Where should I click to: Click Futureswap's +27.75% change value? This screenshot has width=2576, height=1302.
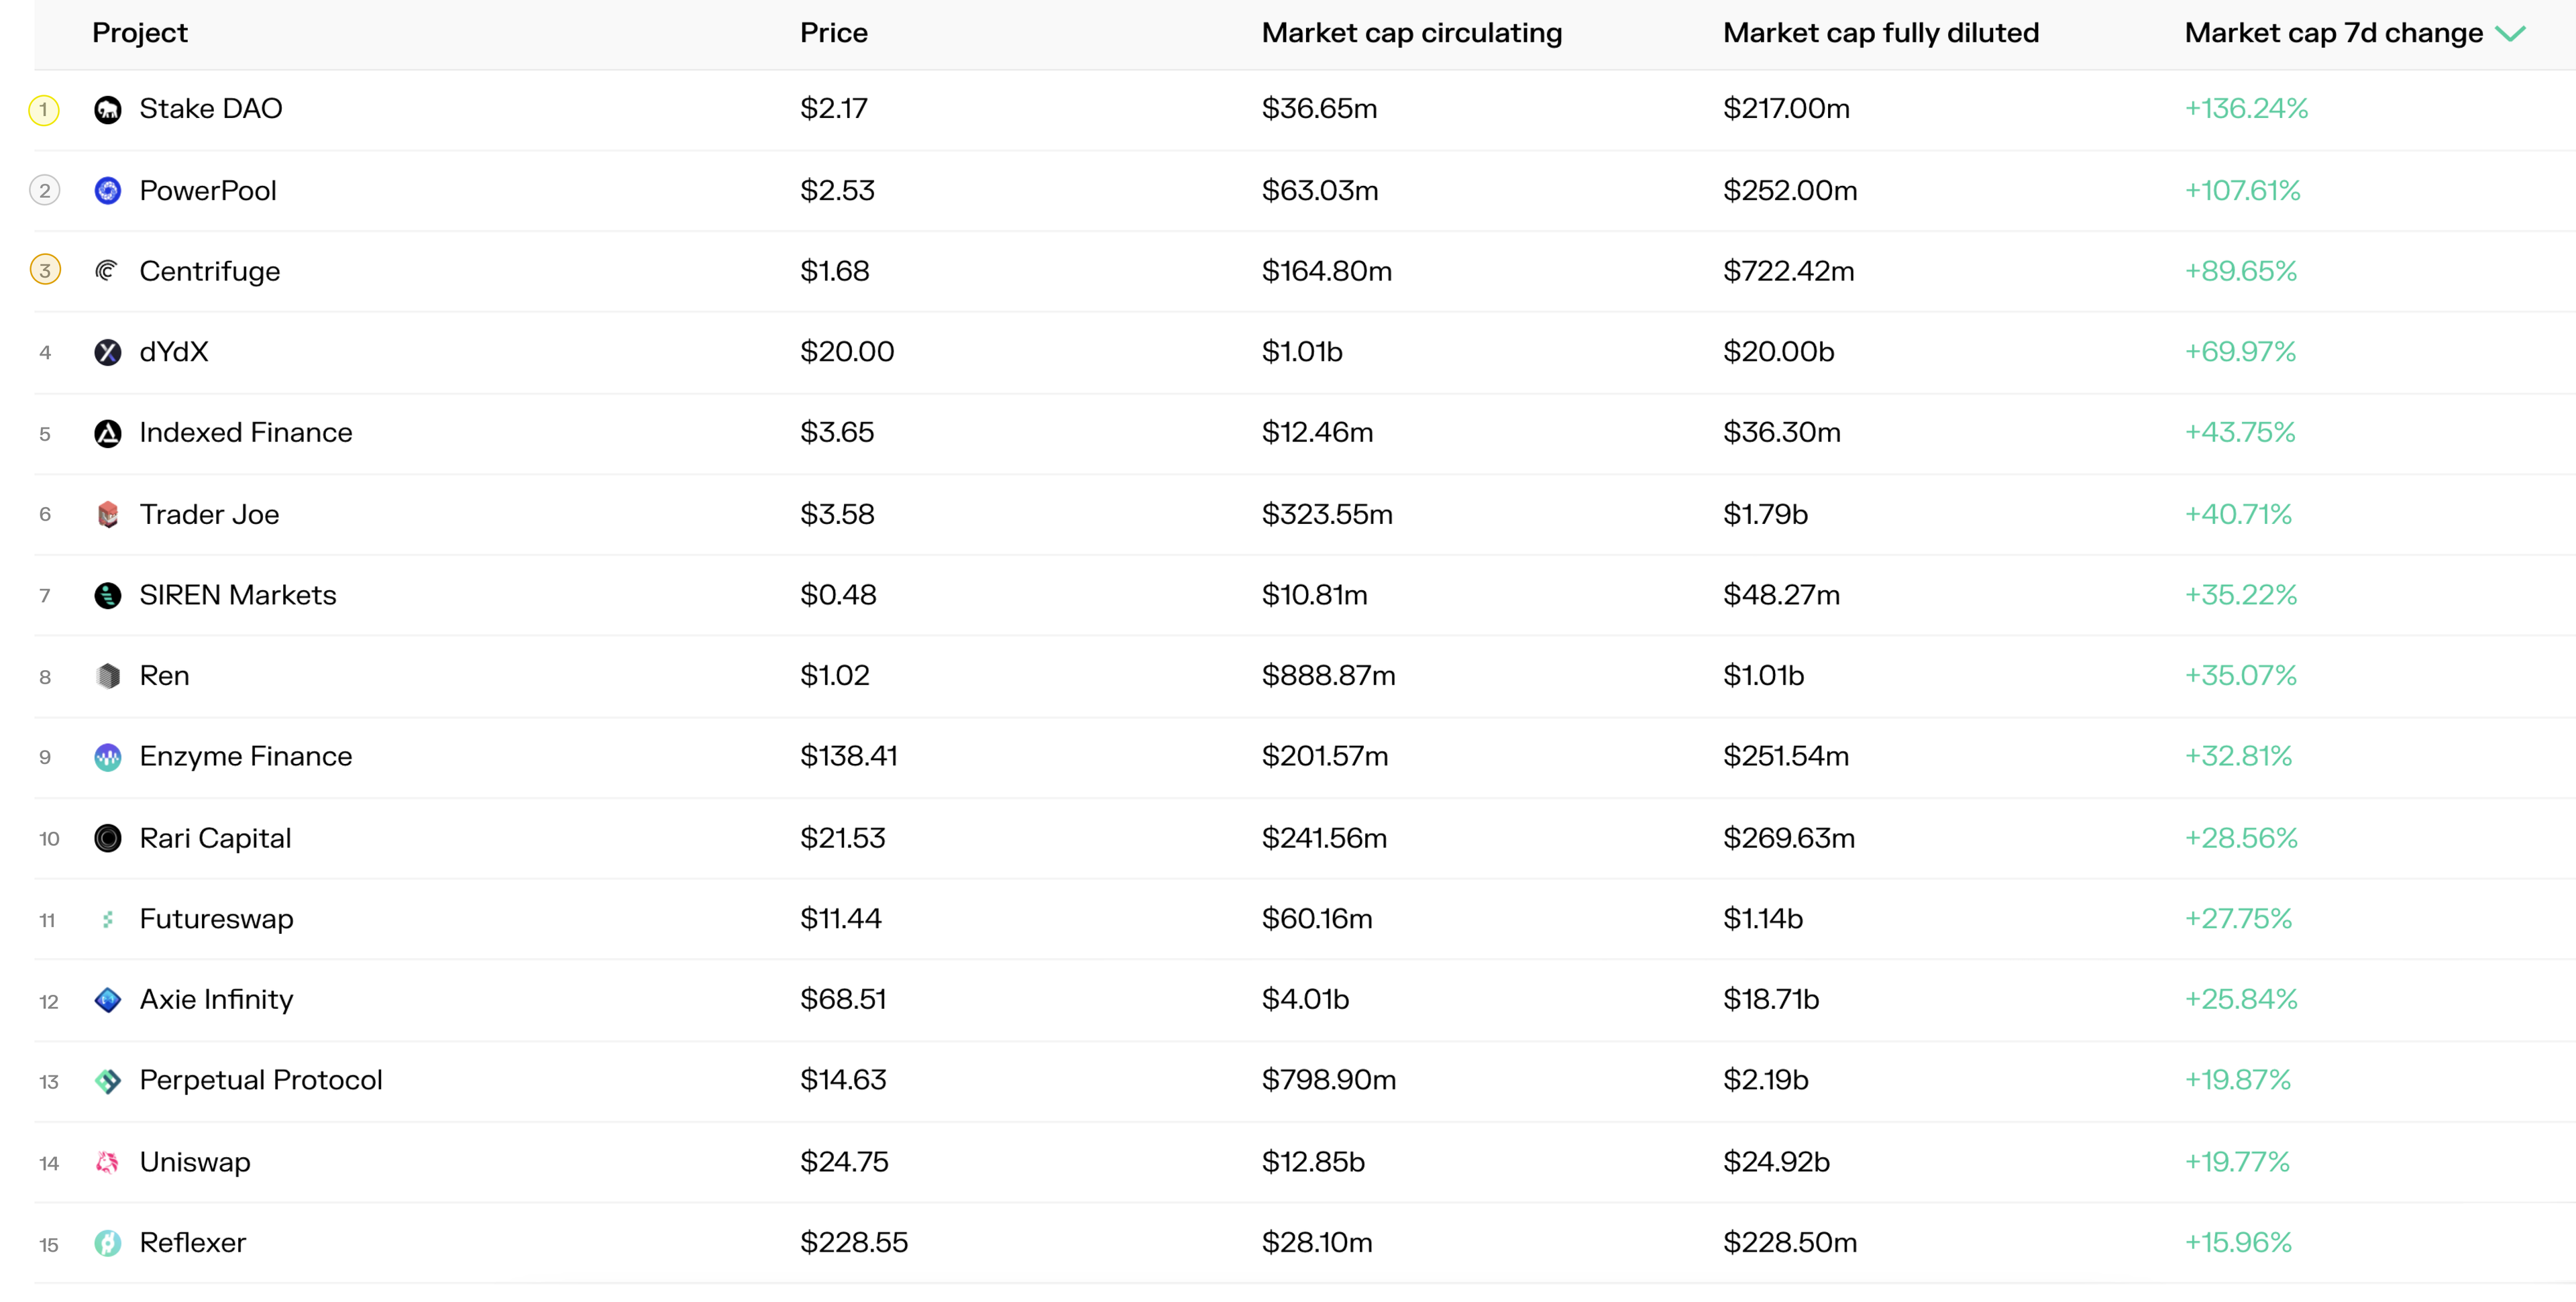coord(2238,919)
